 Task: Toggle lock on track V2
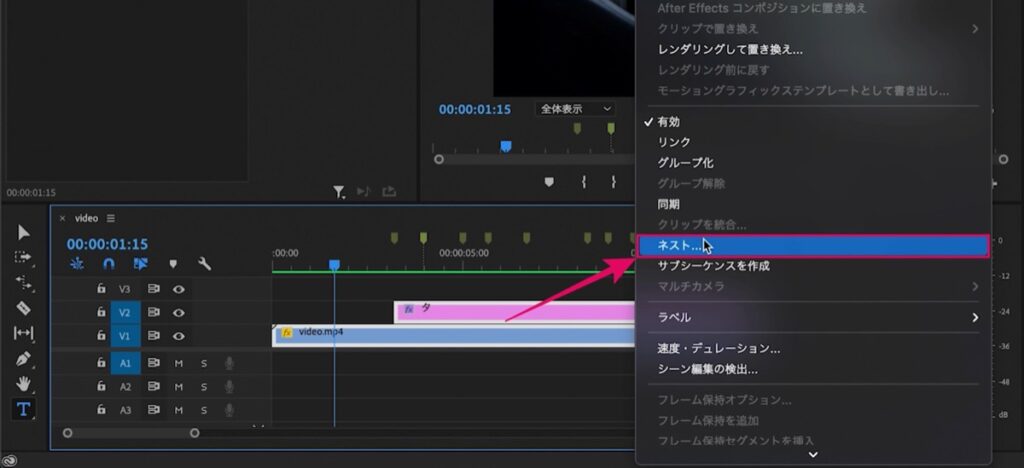point(101,313)
